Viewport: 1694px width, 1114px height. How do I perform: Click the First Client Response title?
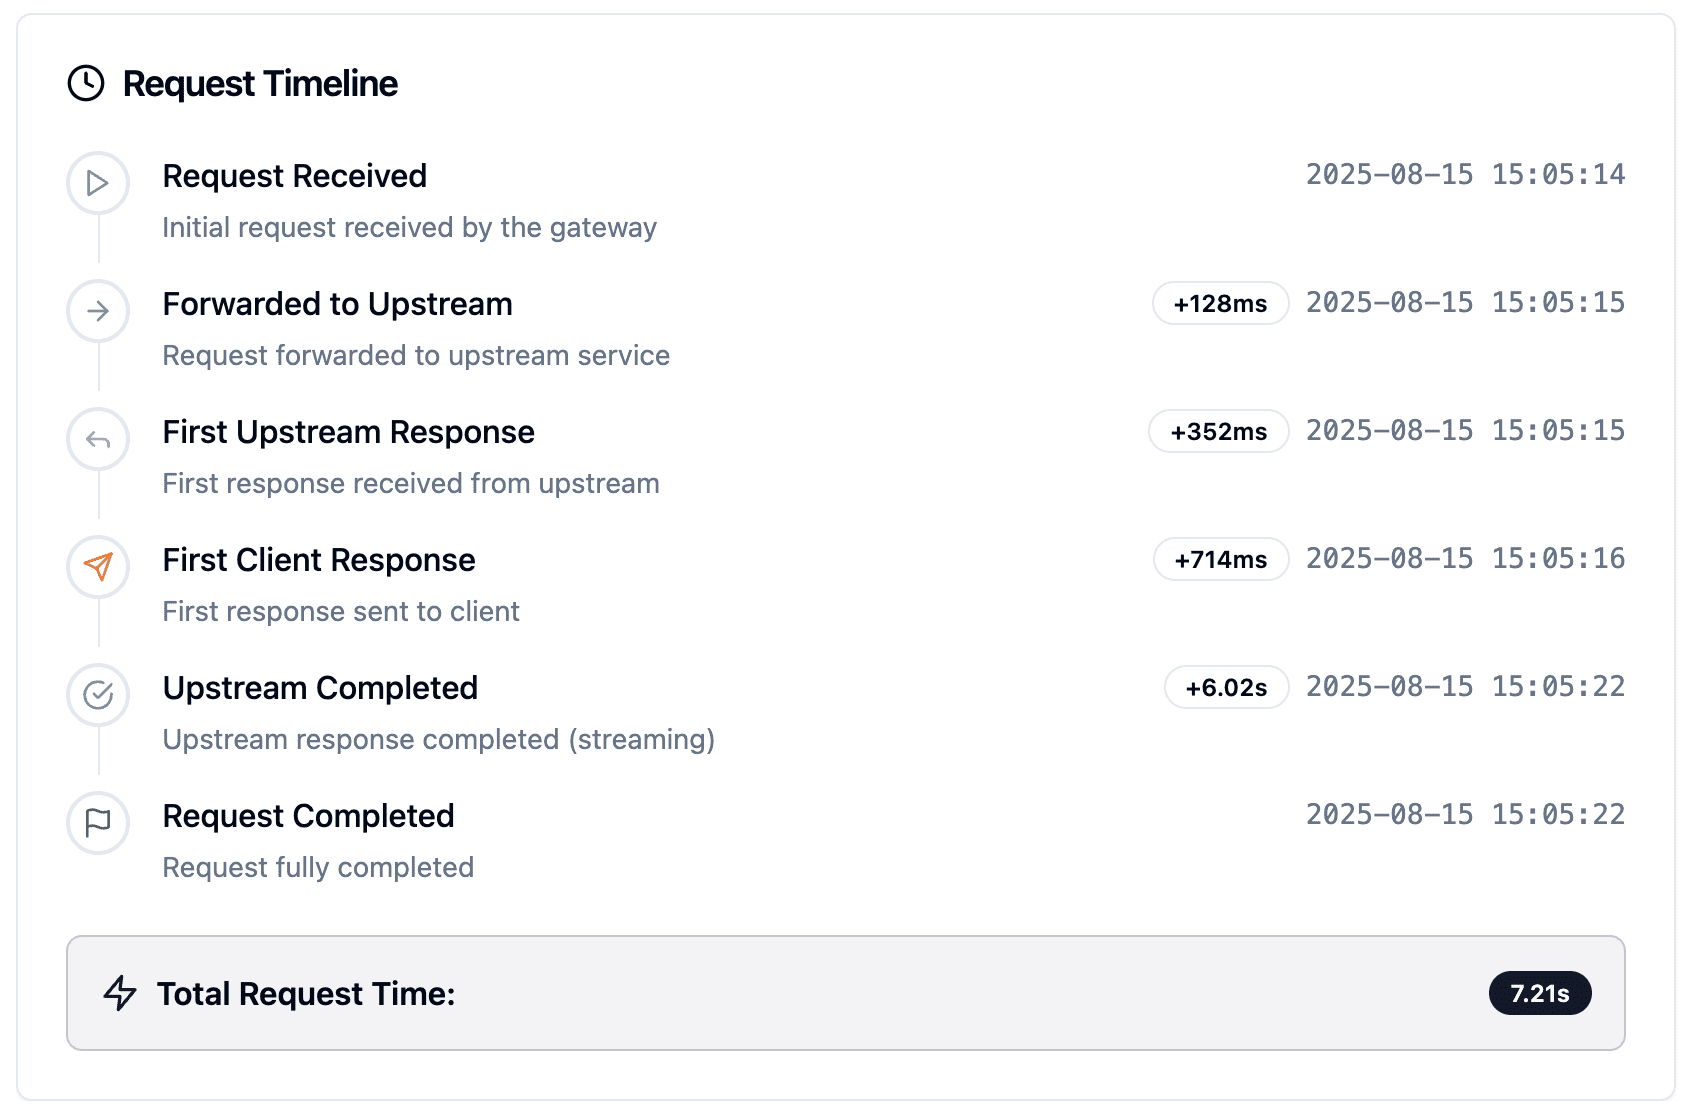319,560
